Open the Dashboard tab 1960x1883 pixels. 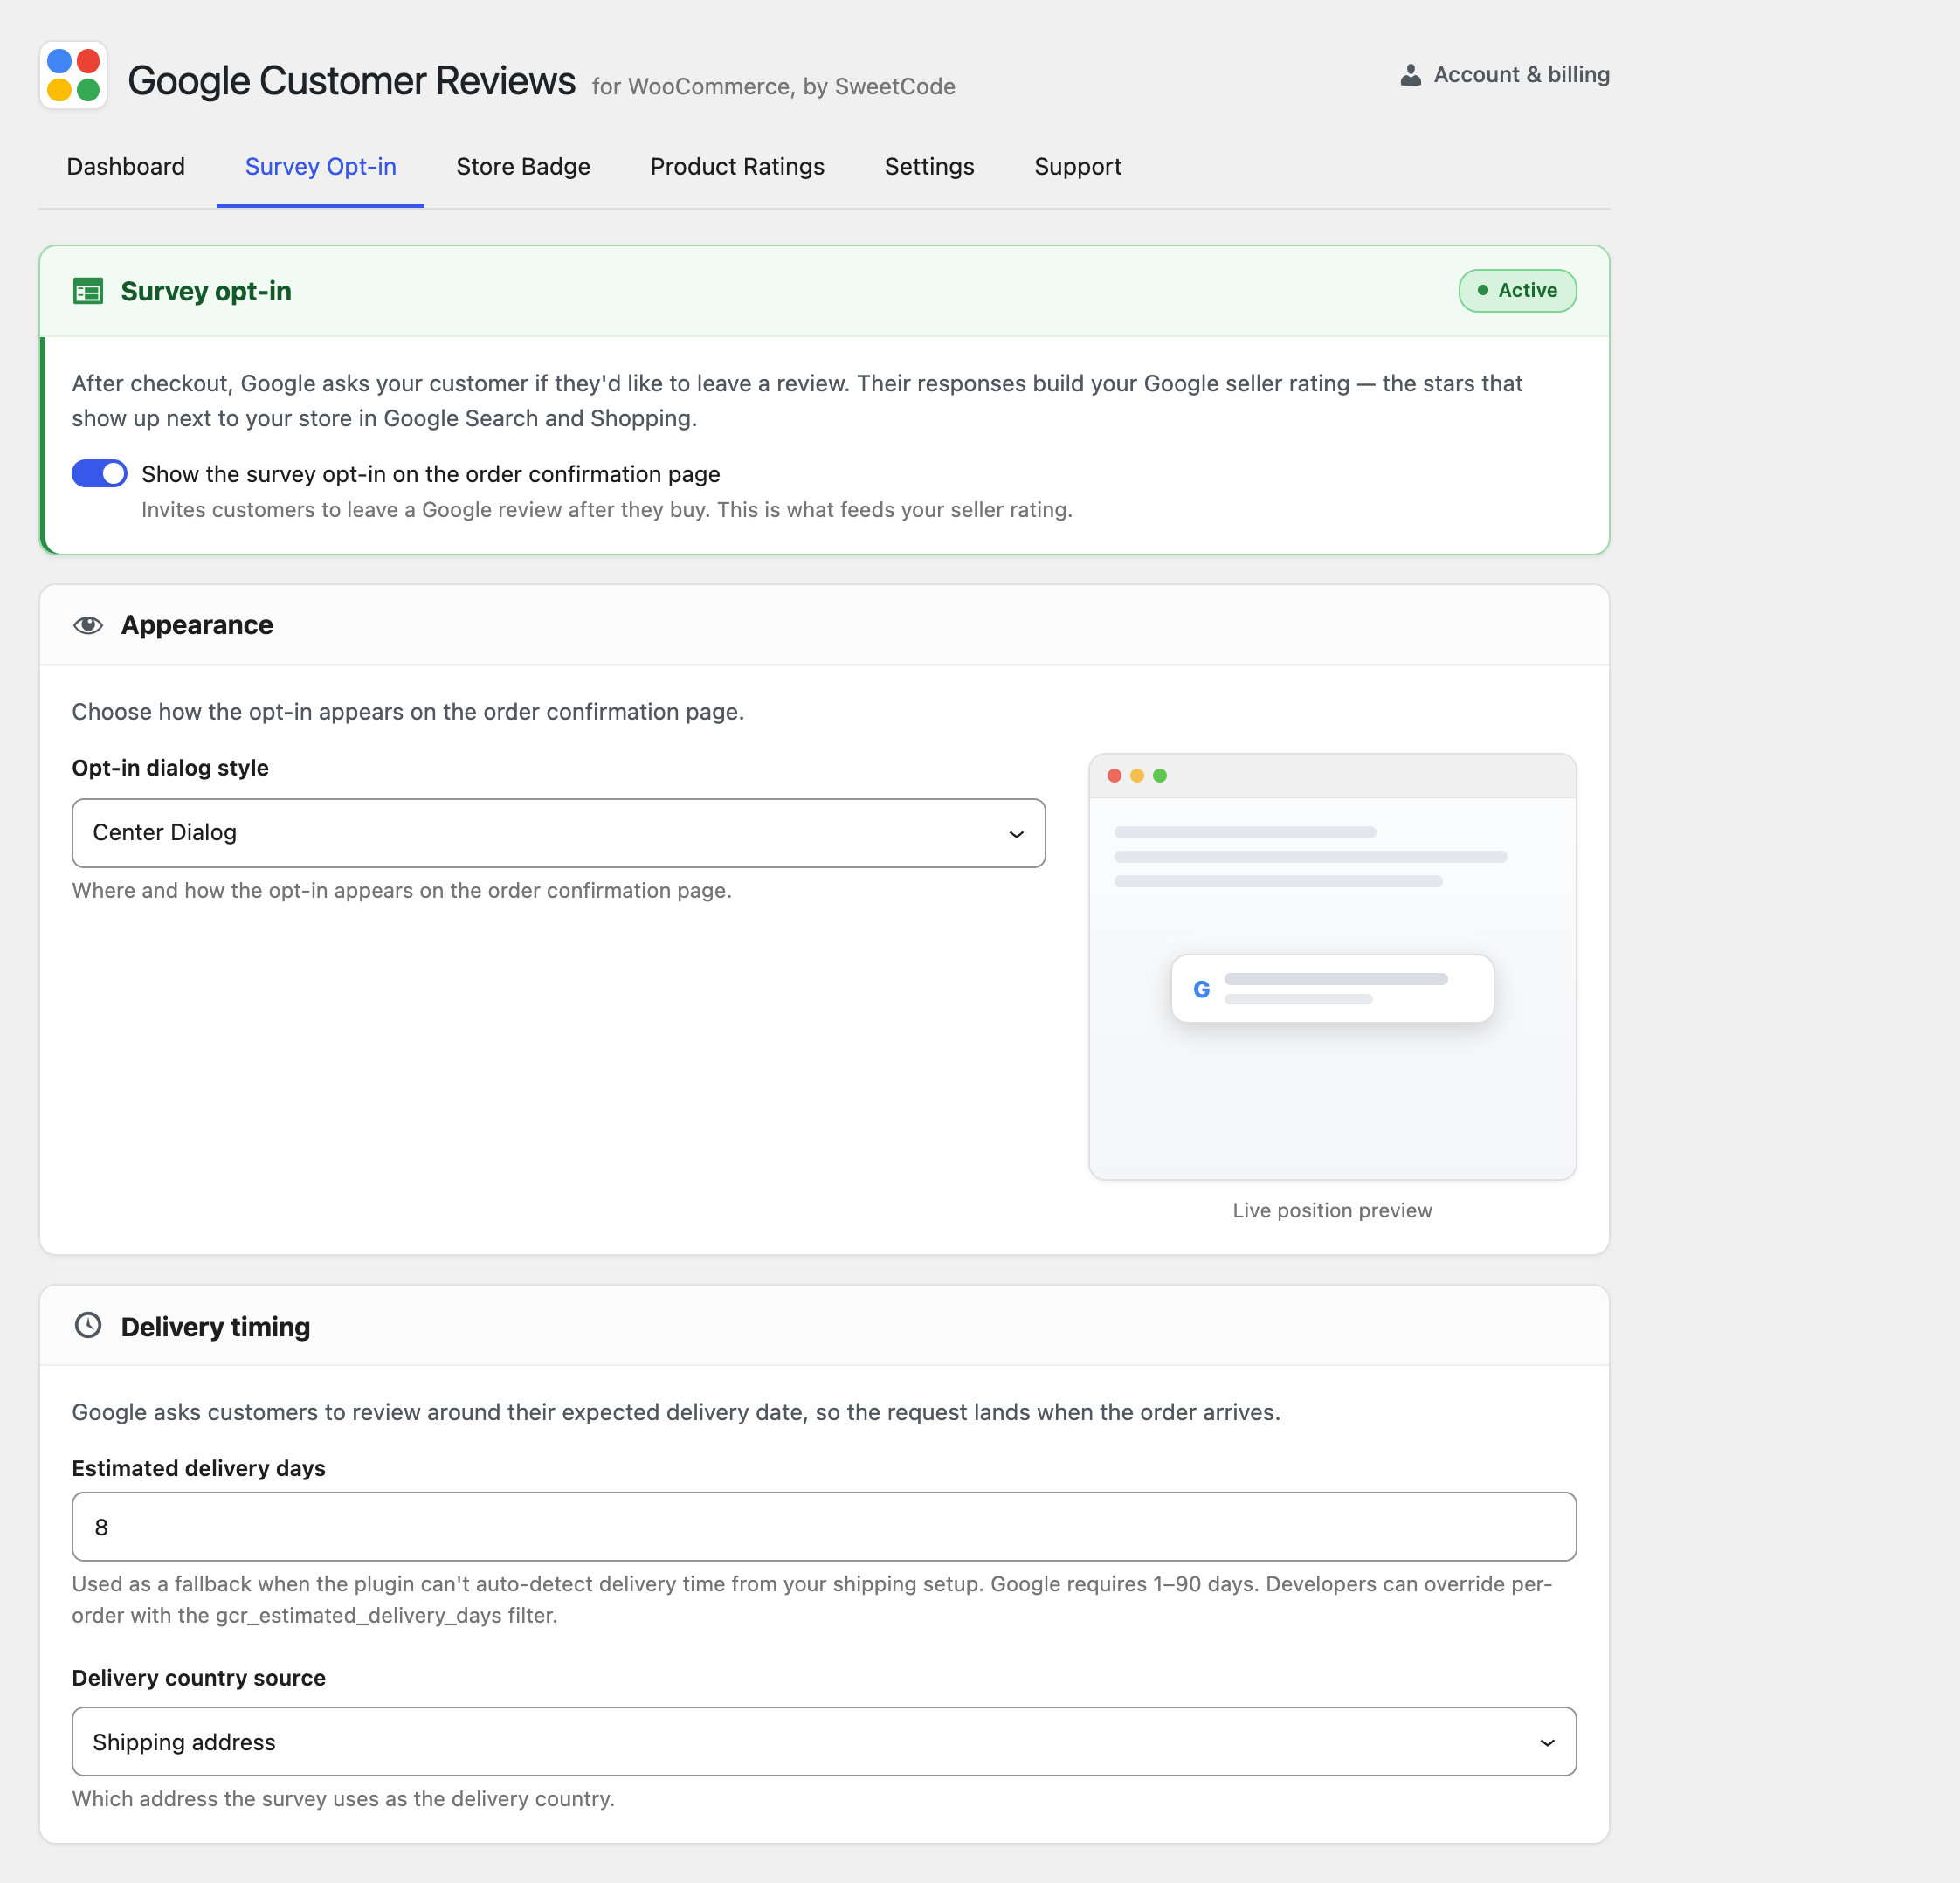[x=126, y=166]
